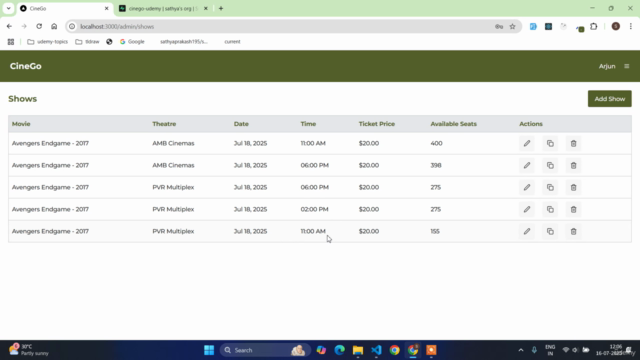Click the Movie column header
The image size is (640, 360).
point(21,124)
